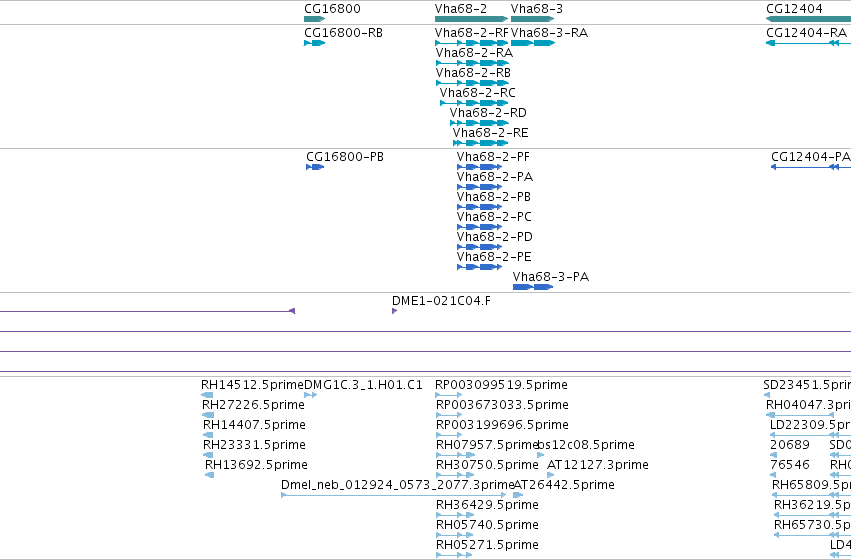Select the Vha68-2-RF transcript label
Image resolution: width=851 pixels, height=560 pixels.
pos(472,33)
